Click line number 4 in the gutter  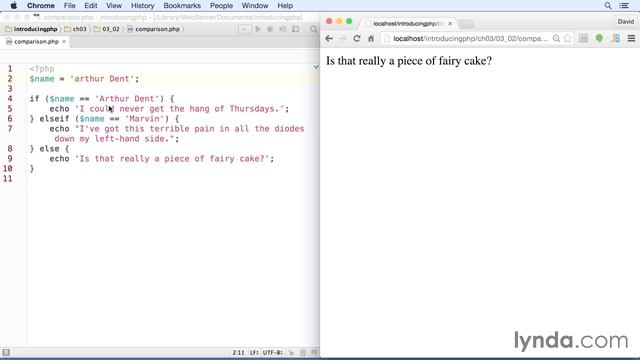pyautogui.click(x=10, y=99)
